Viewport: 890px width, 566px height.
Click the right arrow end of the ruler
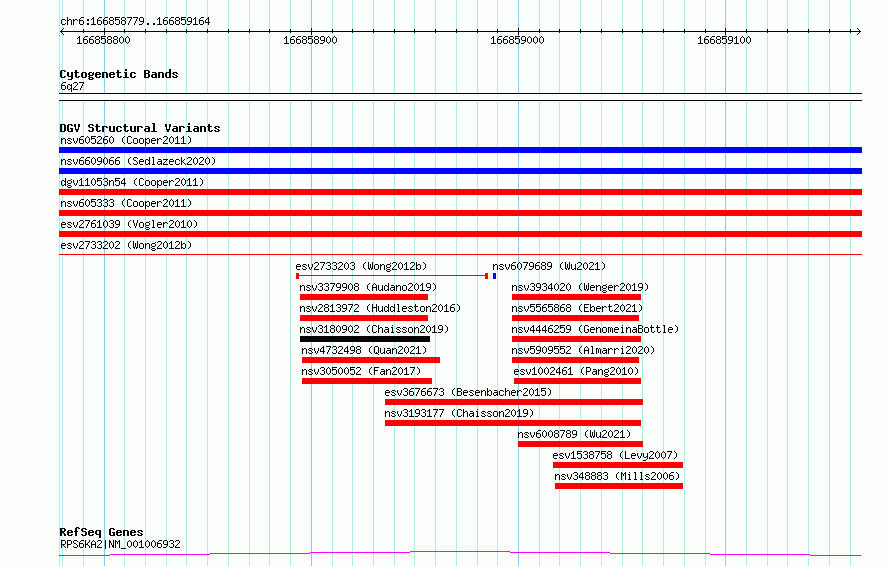point(858,31)
